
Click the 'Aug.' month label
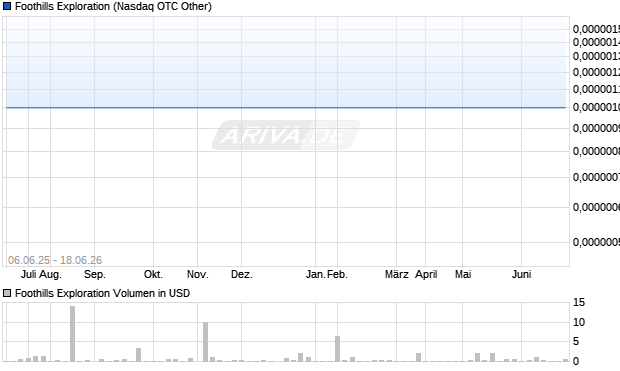50,274
